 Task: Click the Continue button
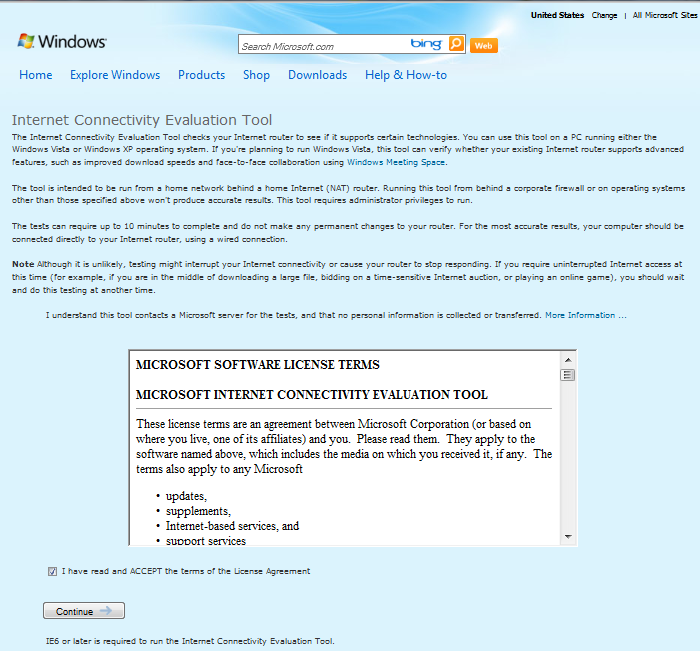point(84,611)
